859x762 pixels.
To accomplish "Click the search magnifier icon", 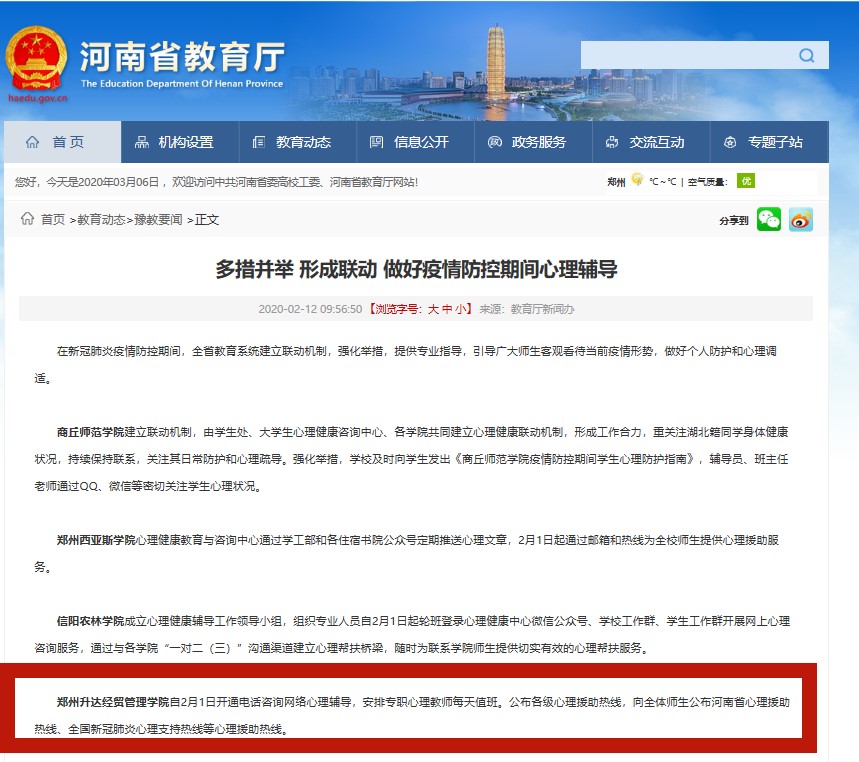I will click(806, 56).
